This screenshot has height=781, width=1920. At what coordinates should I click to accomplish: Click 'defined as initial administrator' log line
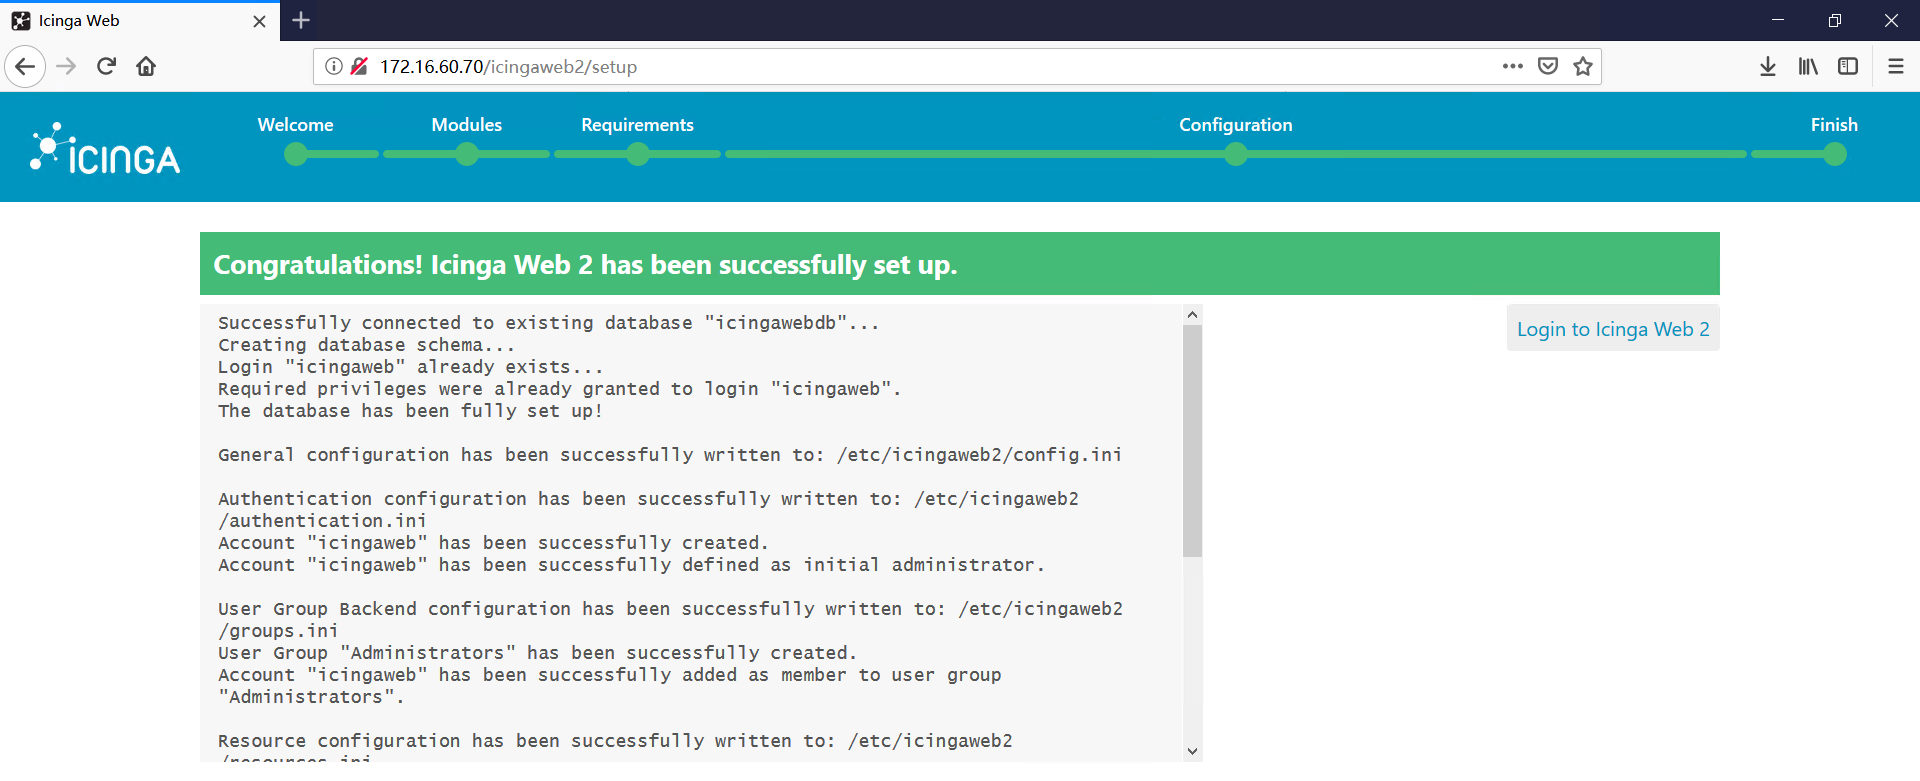(631, 565)
